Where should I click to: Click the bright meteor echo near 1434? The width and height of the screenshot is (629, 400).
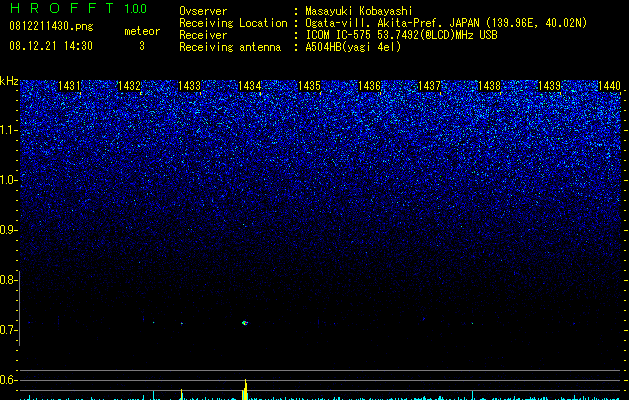245,323
